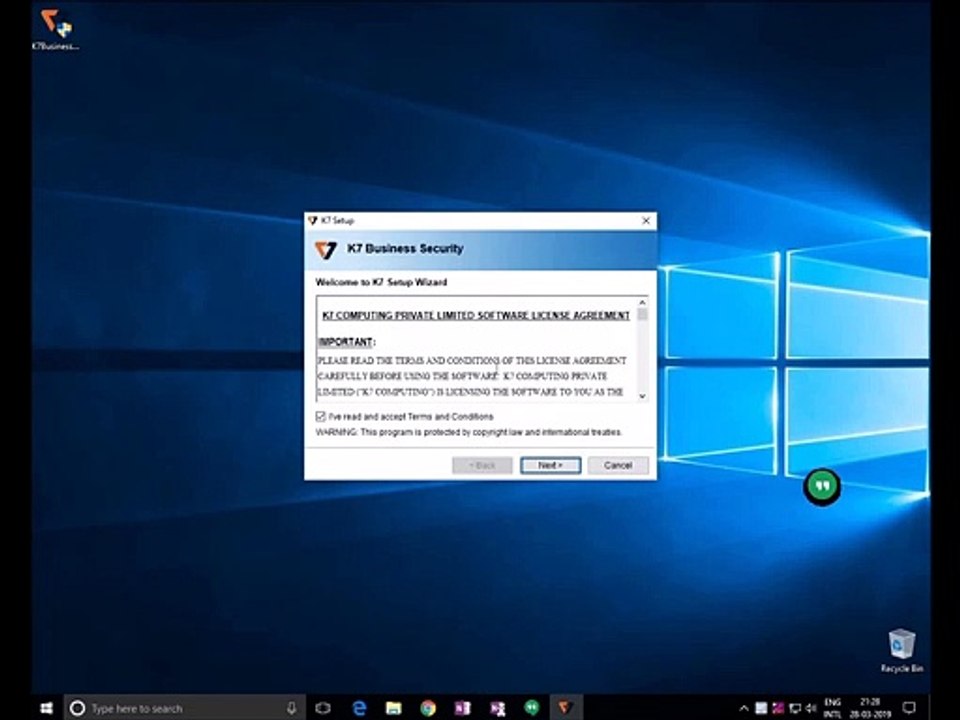Click the disabled Back button
This screenshot has height=720, width=960.
(x=482, y=465)
